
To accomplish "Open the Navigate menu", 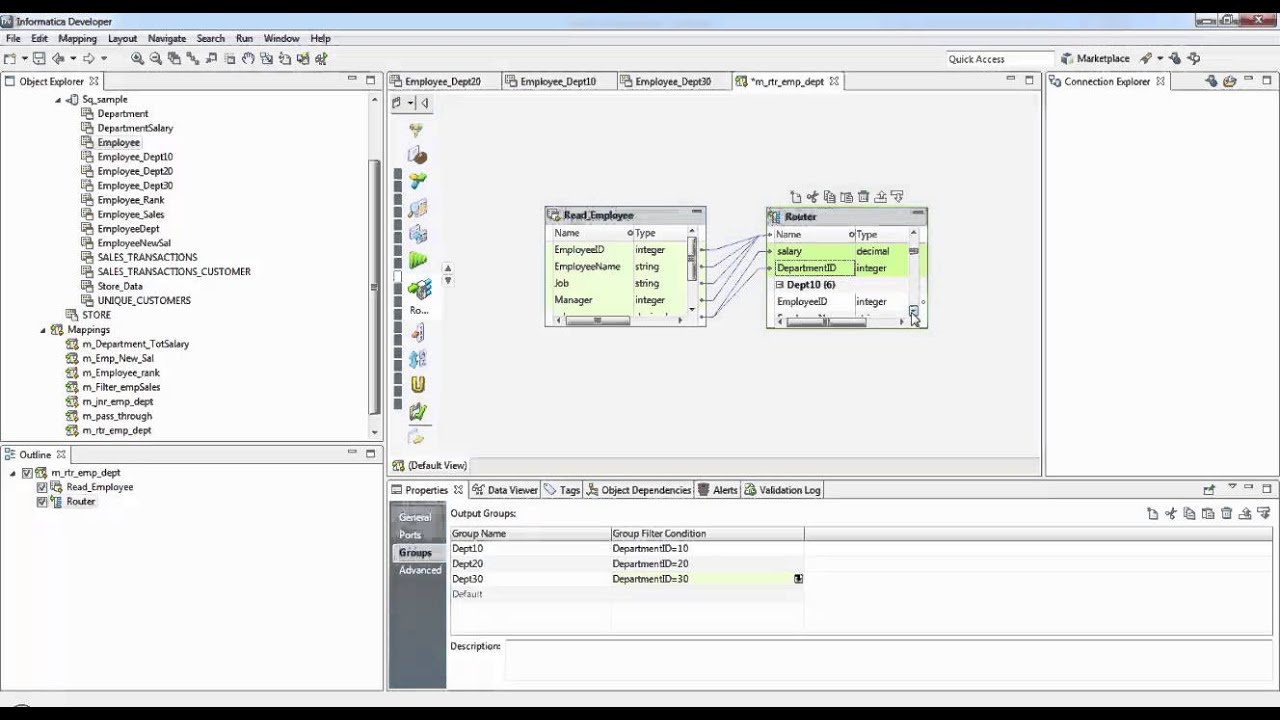I will 167,39.
